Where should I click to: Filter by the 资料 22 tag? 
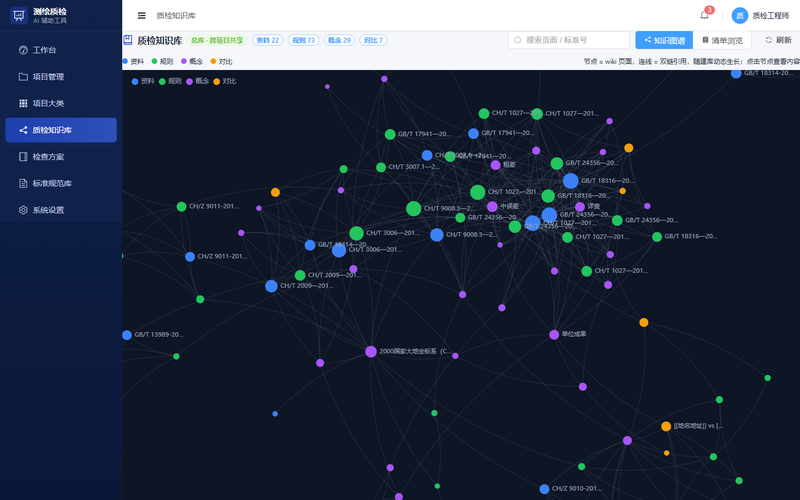(x=267, y=40)
